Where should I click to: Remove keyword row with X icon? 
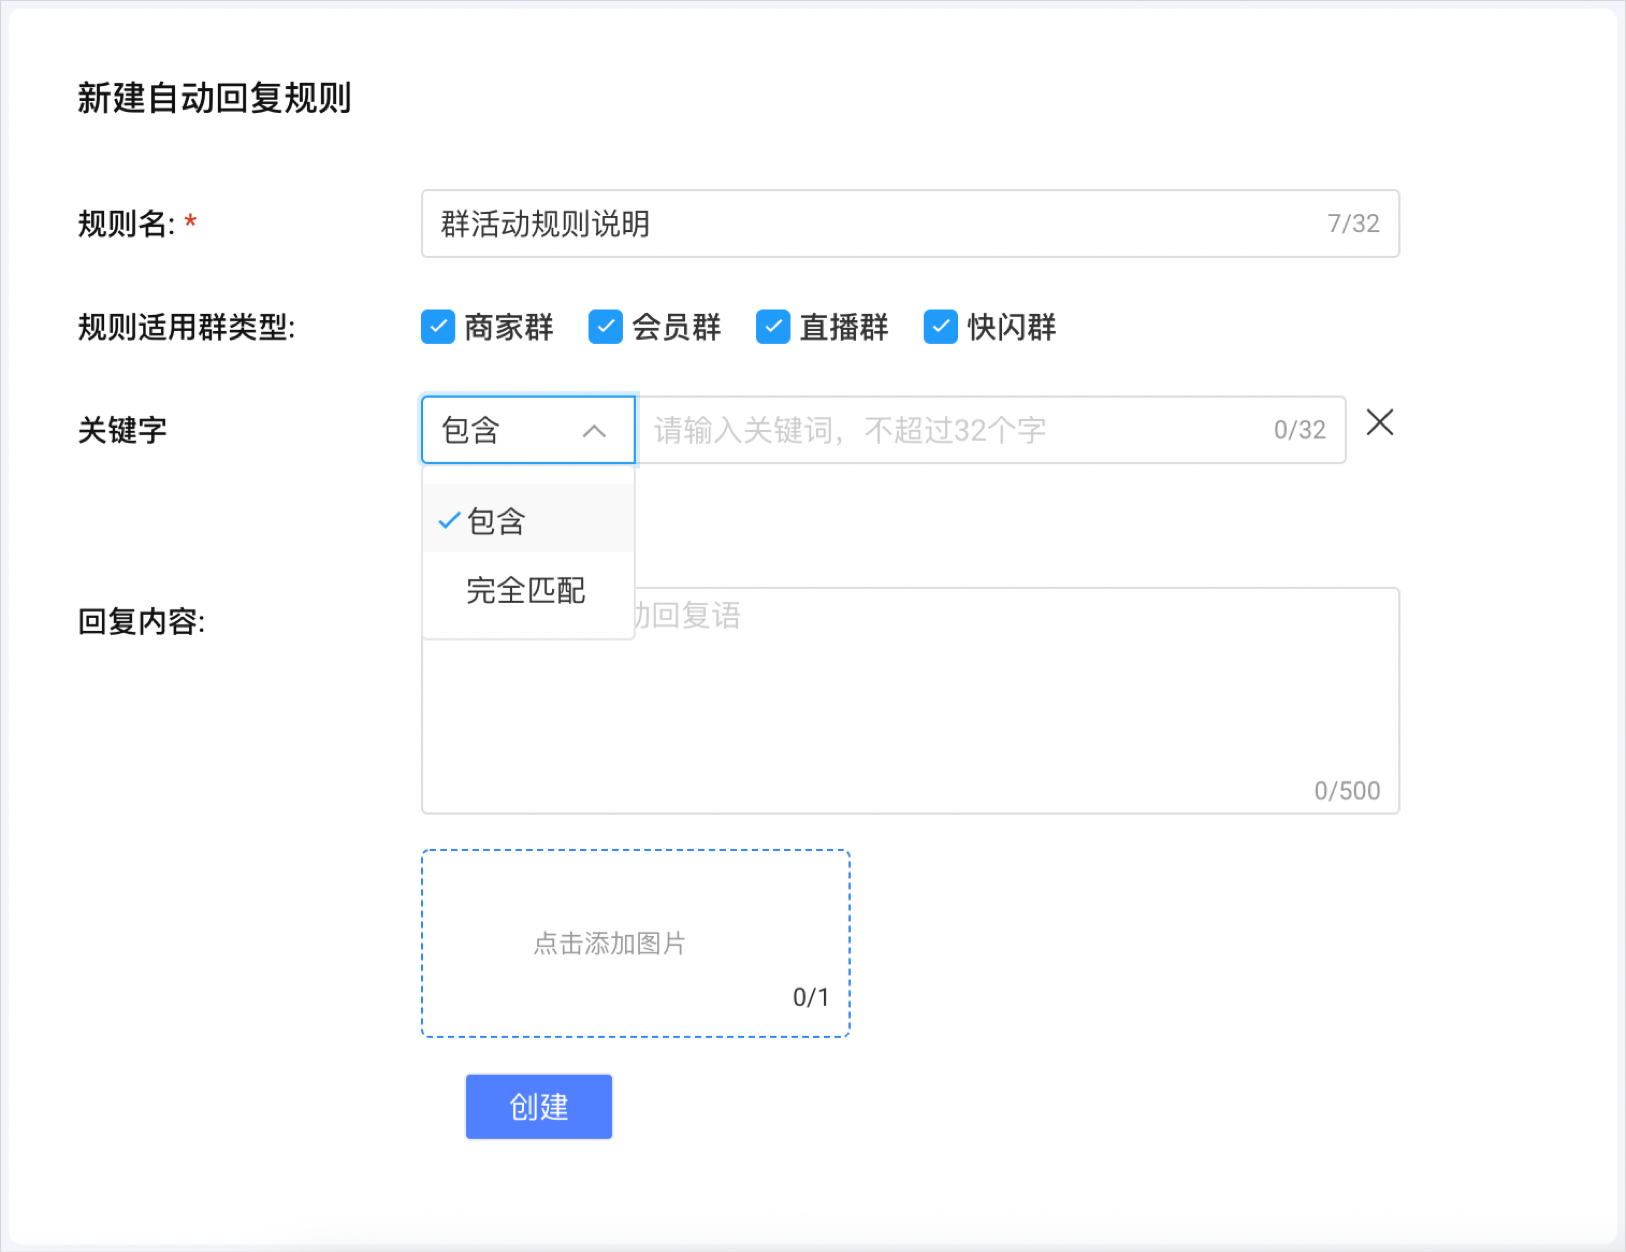1380,423
